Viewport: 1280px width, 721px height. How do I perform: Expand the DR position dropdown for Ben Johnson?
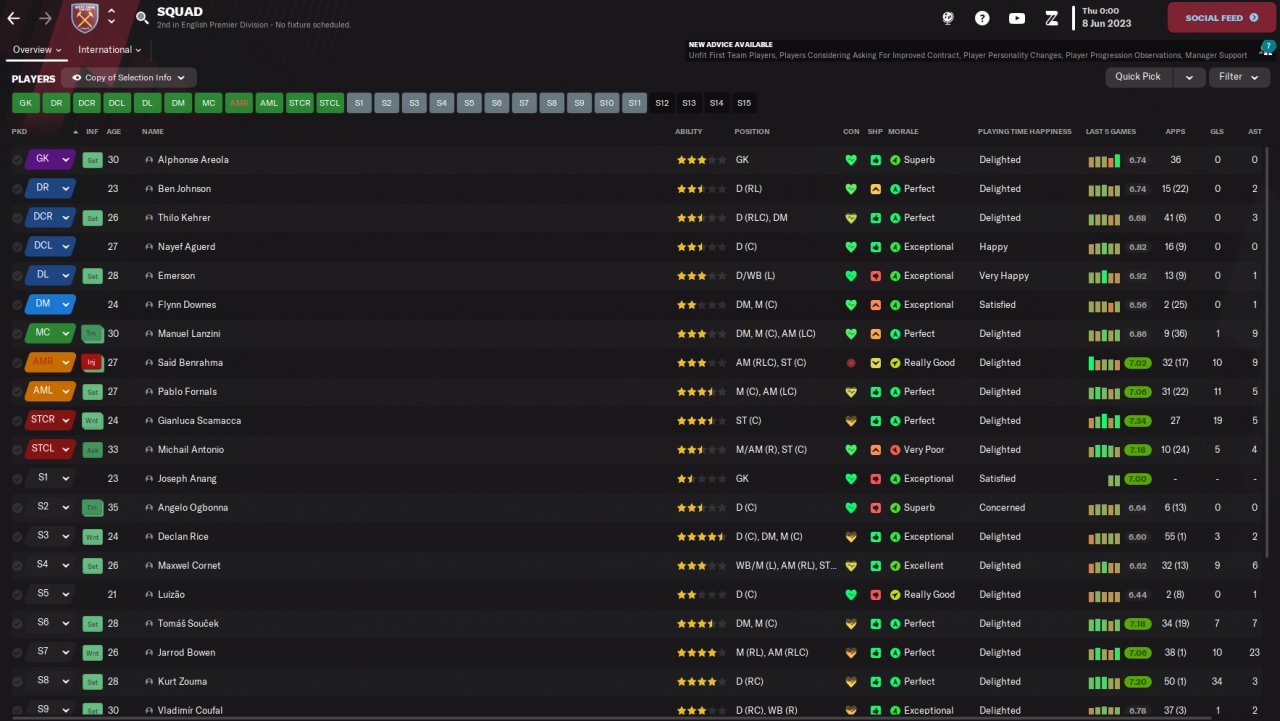point(66,189)
